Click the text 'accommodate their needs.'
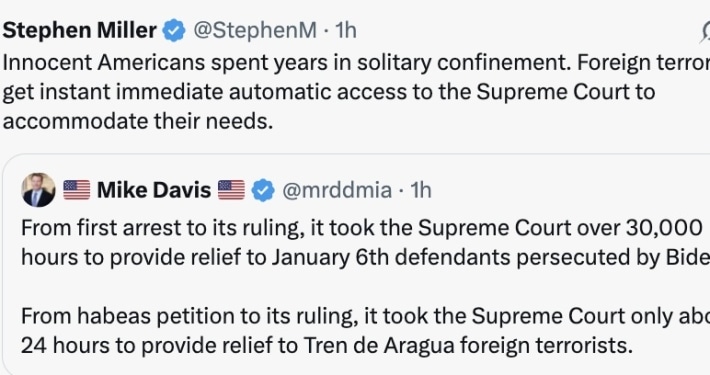The width and height of the screenshot is (710, 375). point(138,121)
